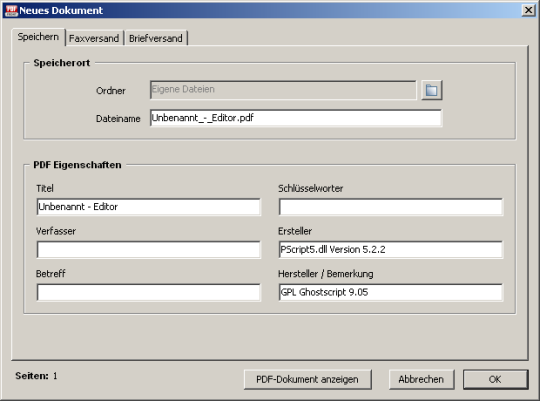Open the Faxversand tab
Image resolution: width=540 pixels, height=401 pixels.
[94, 38]
